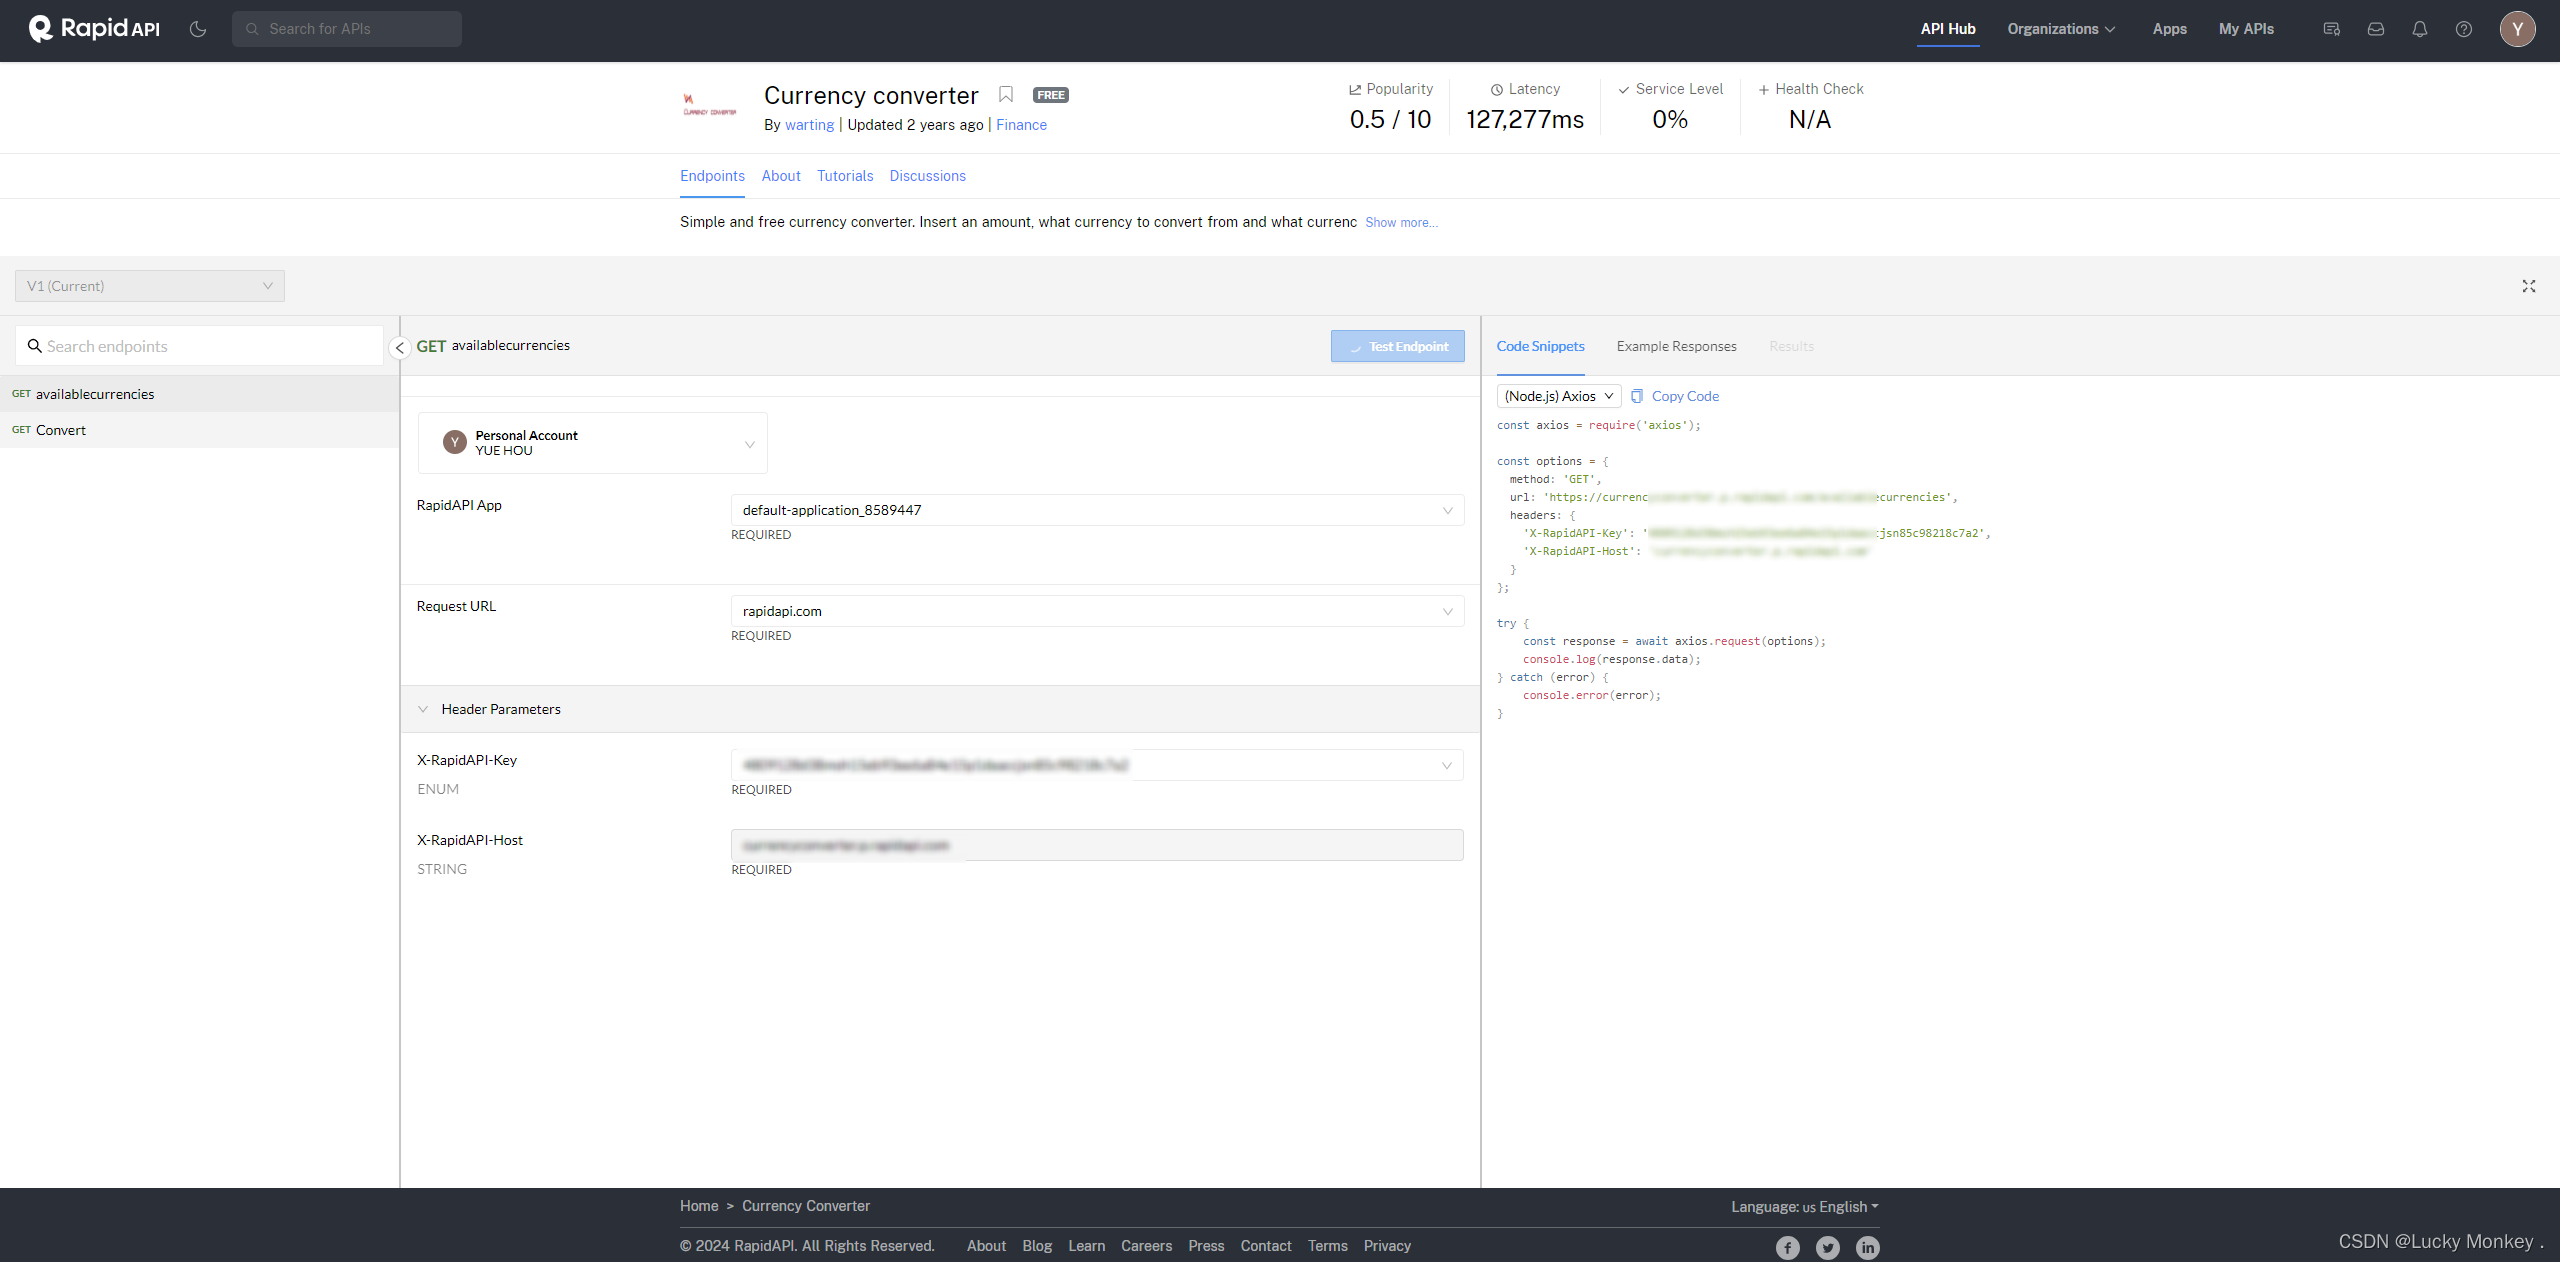
Task: Switch to the Tutorials tab
Action: (x=845, y=176)
